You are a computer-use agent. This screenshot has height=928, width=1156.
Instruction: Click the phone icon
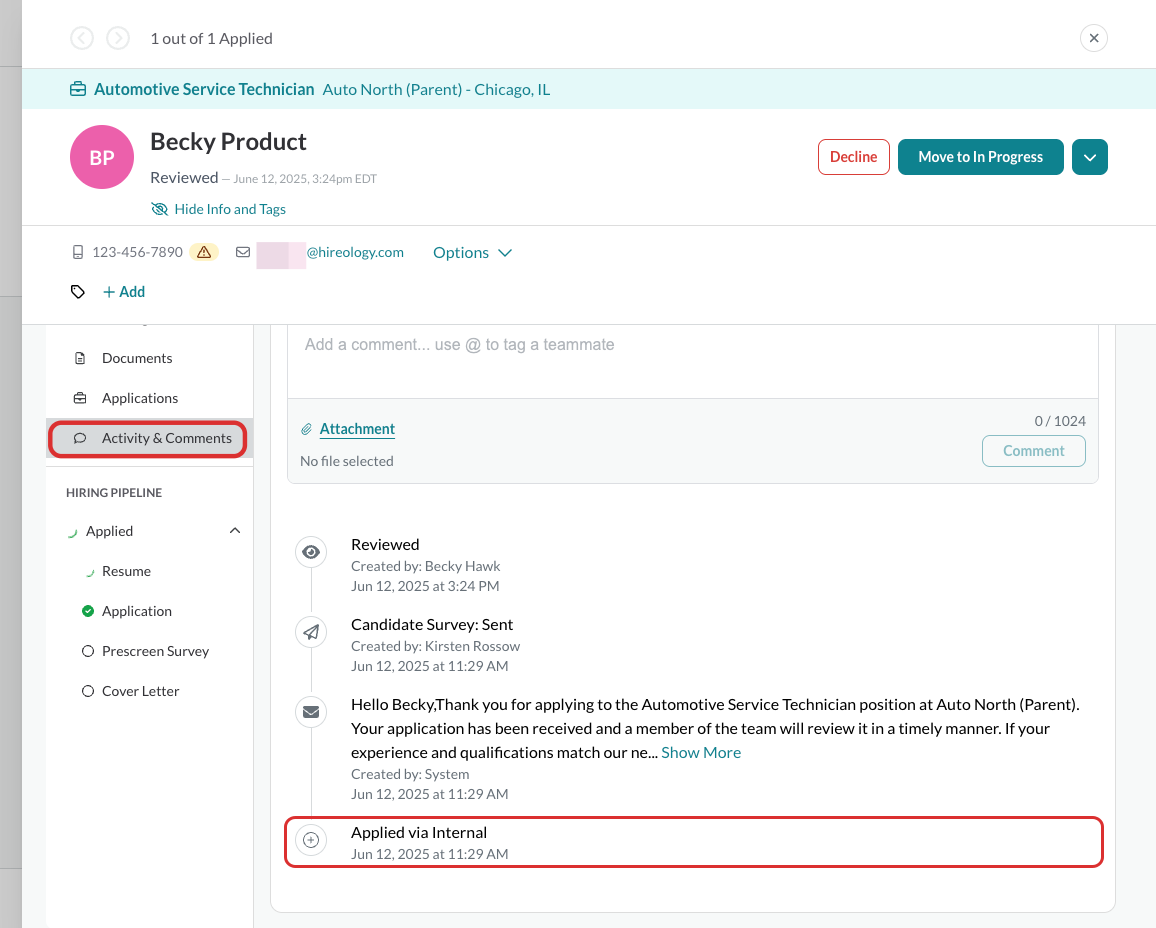(77, 253)
